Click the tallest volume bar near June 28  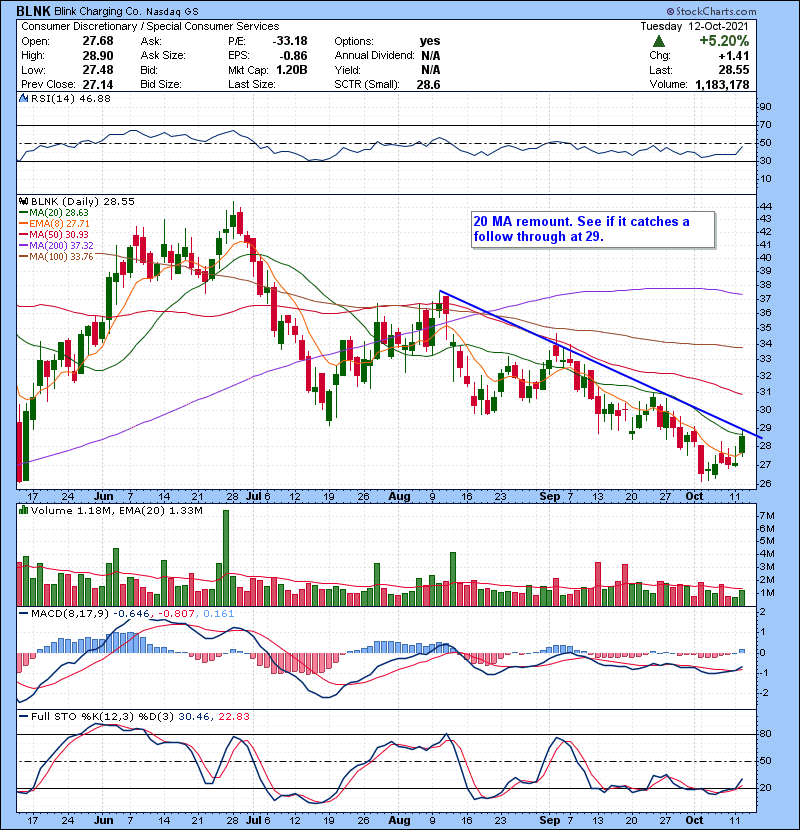(x=226, y=558)
